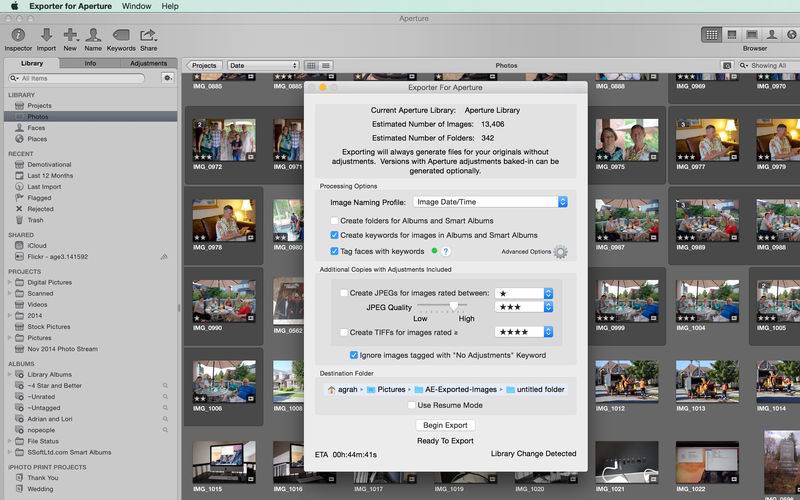This screenshot has height=500, width=800.
Task: Click Pictures in destination folder path
Action: click(386, 389)
